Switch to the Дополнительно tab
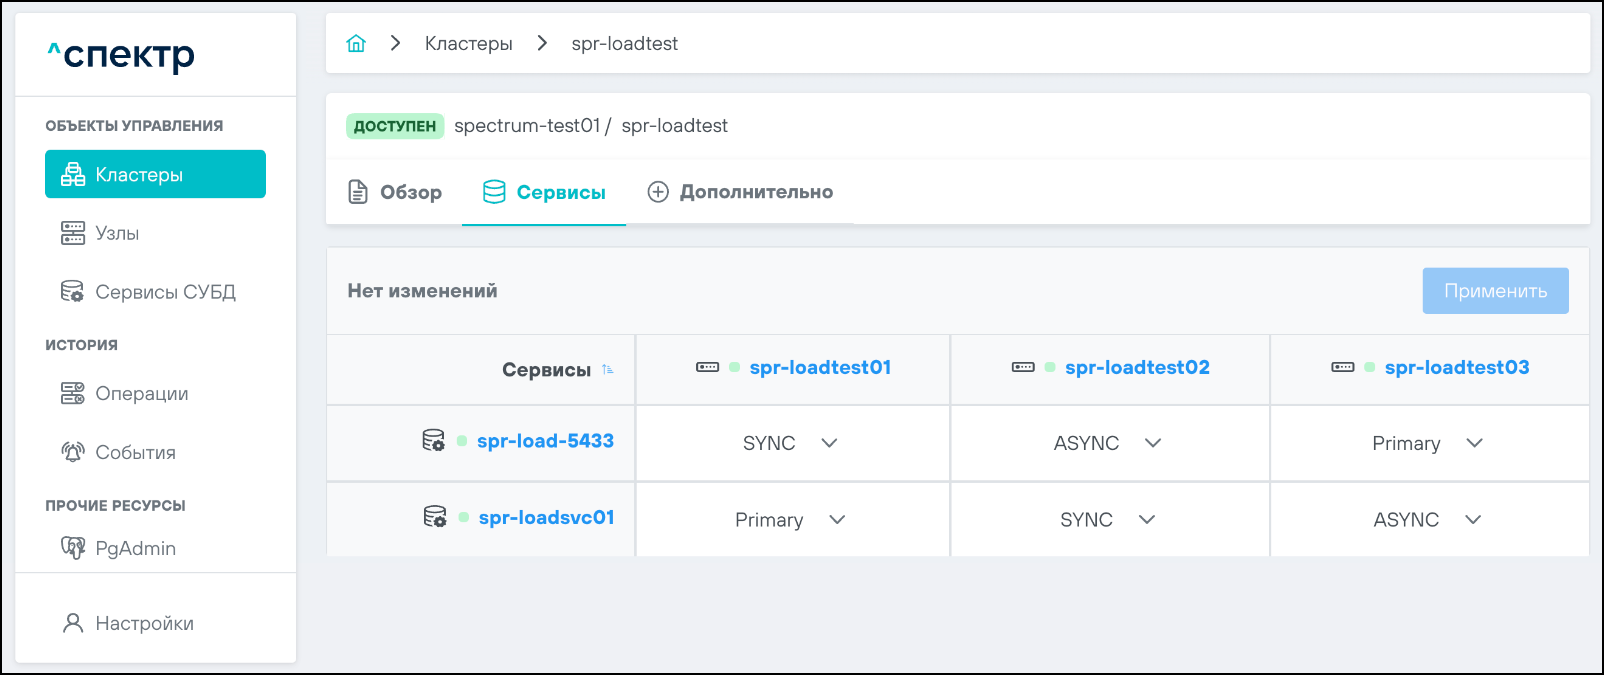Screen dimensions: 1604x676 click(740, 192)
